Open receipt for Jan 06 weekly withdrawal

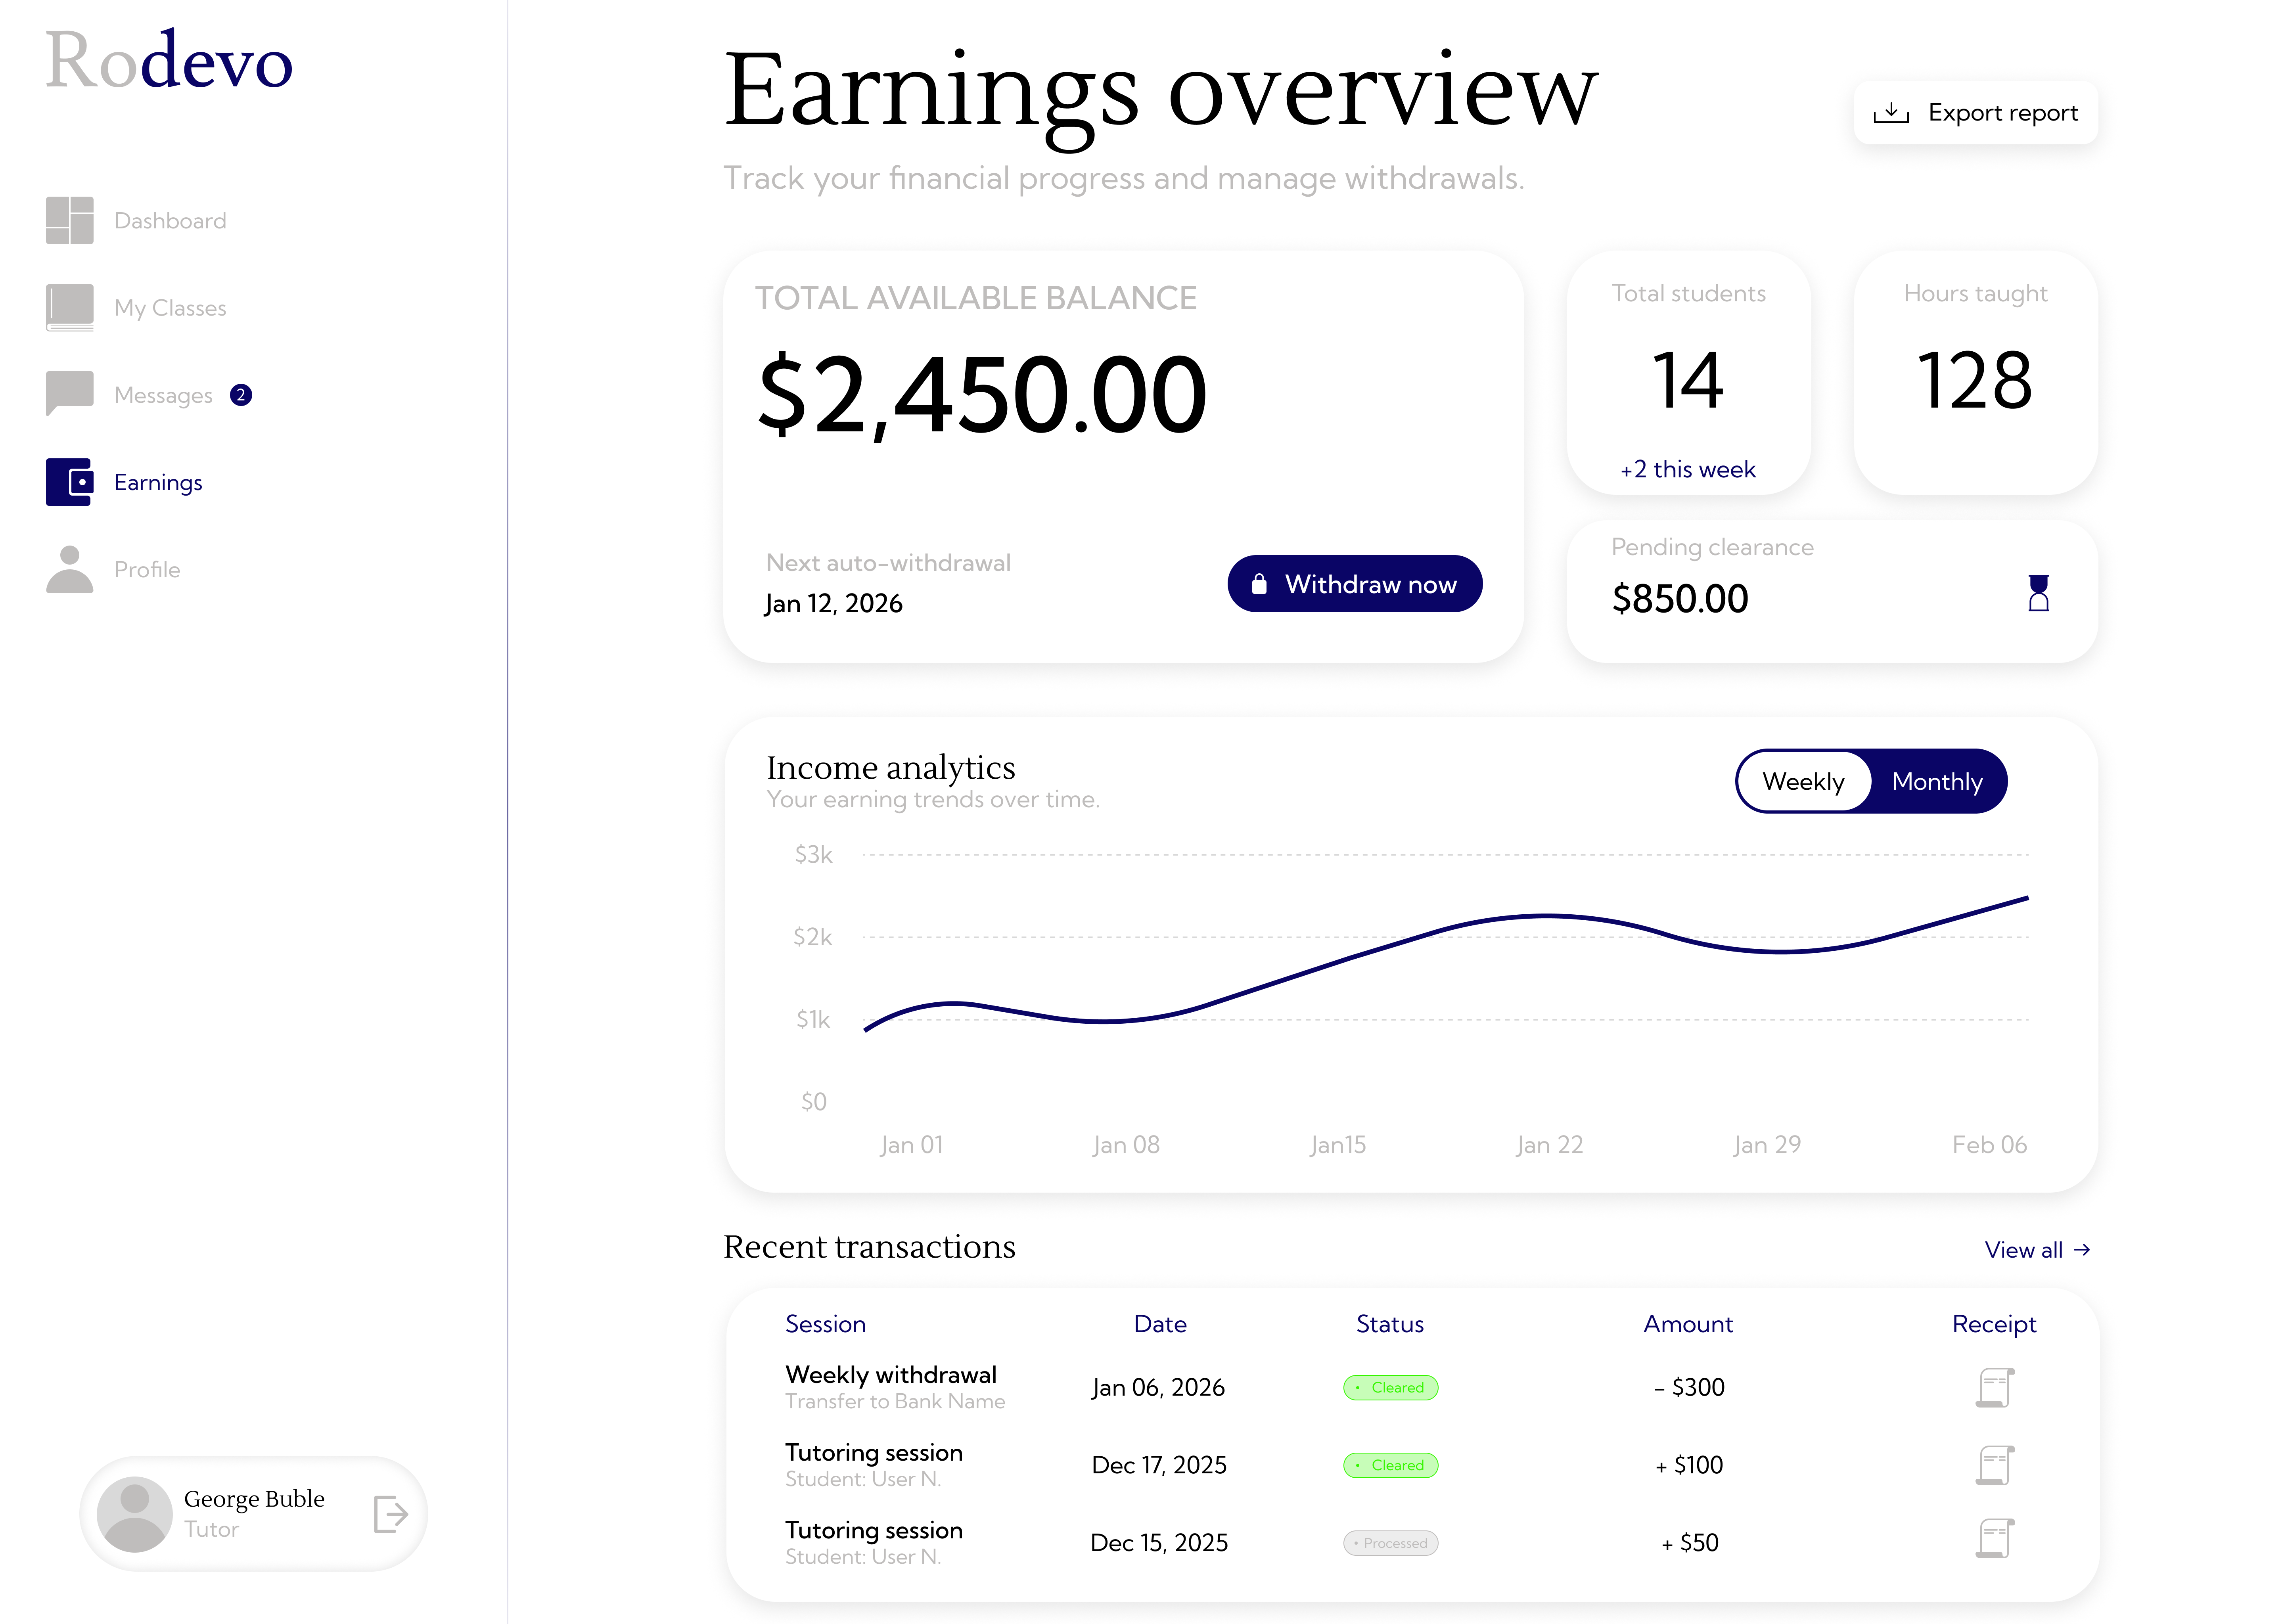pyautogui.click(x=1994, y=1388)
